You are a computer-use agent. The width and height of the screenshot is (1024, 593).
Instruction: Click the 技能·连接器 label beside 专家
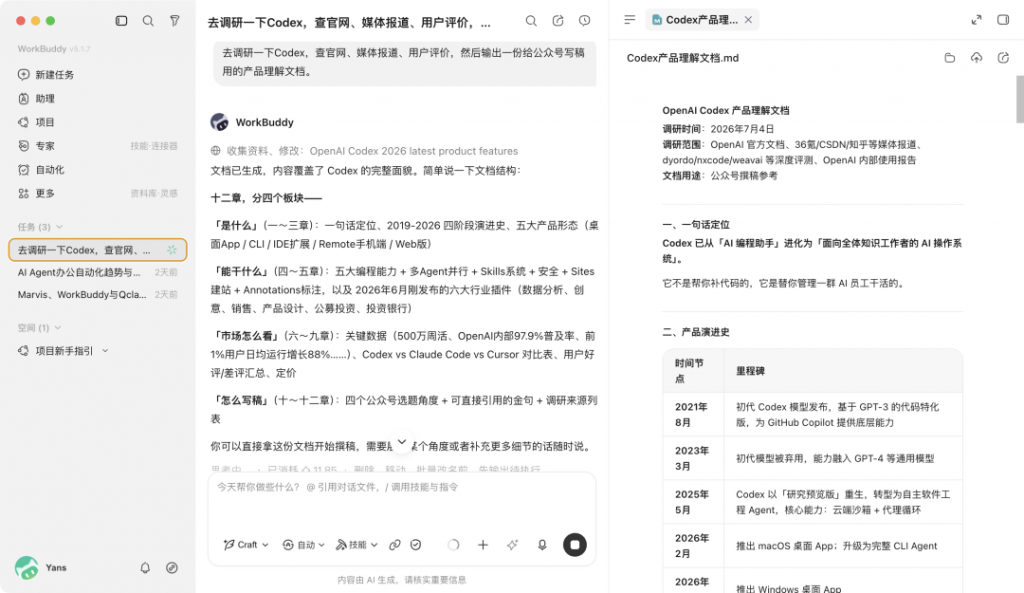[x=153, y=146]
